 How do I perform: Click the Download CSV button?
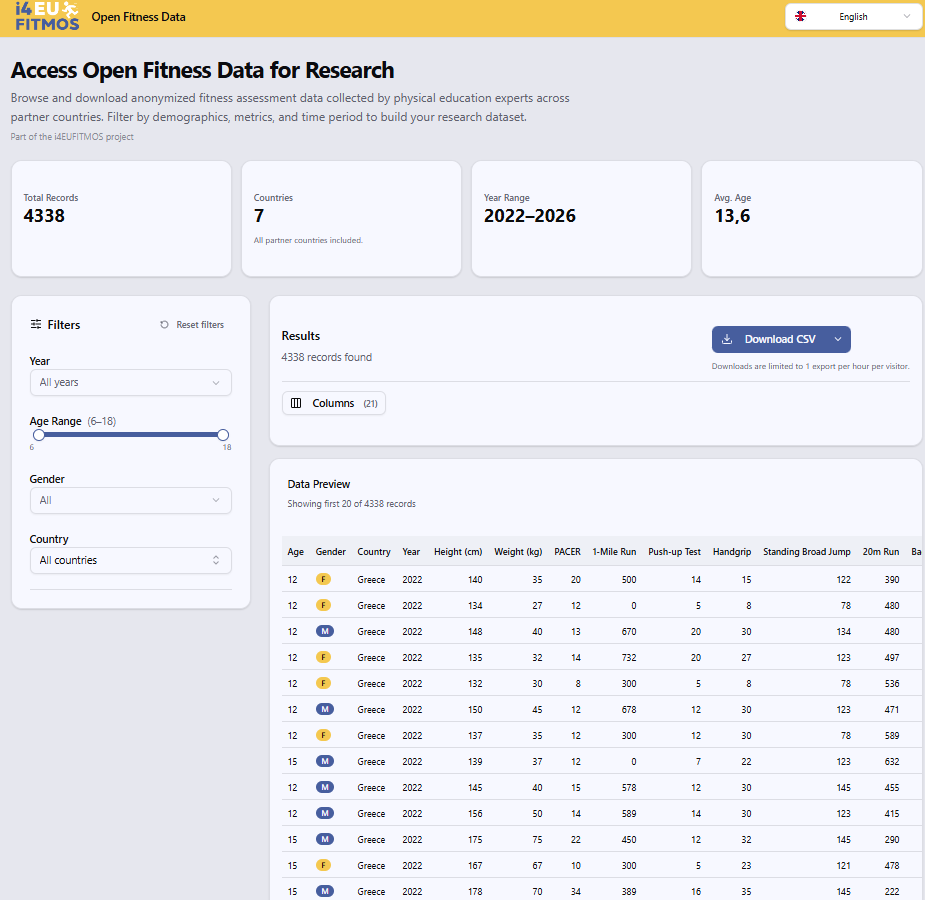pos(780,339)
